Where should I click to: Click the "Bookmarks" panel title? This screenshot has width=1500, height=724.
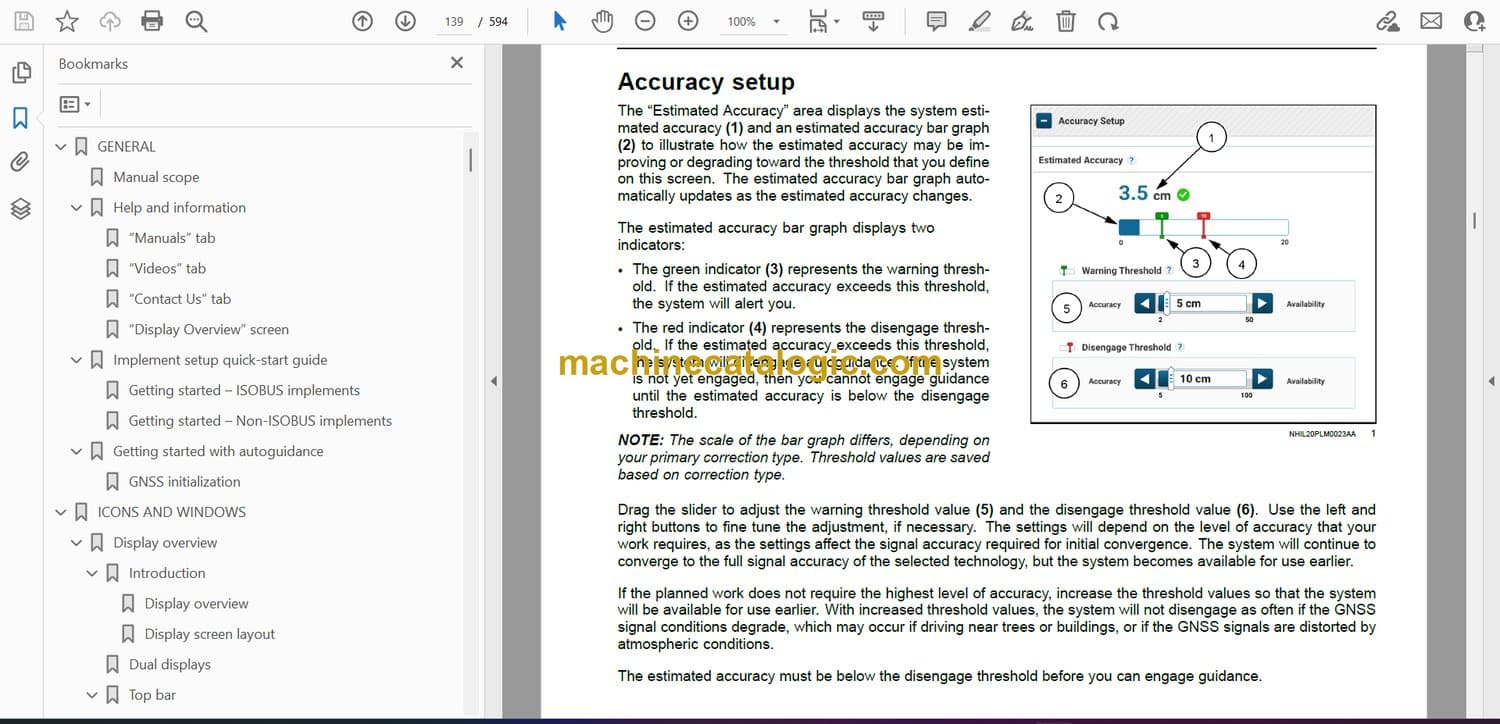[x=93, y=64]
